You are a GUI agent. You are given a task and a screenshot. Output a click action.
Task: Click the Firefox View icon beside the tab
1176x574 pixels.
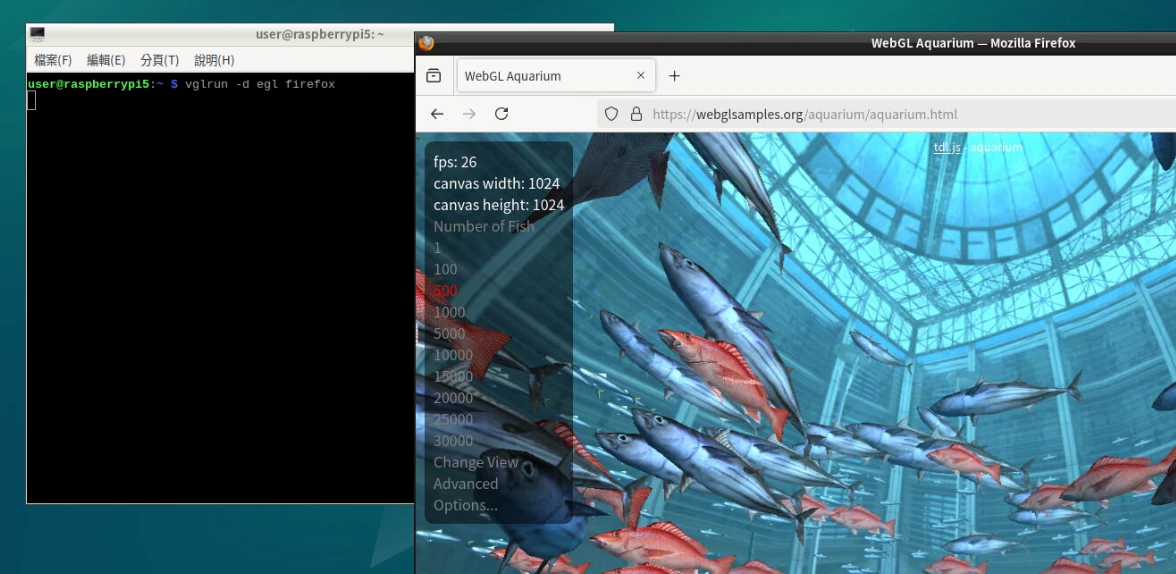point(434,76)
